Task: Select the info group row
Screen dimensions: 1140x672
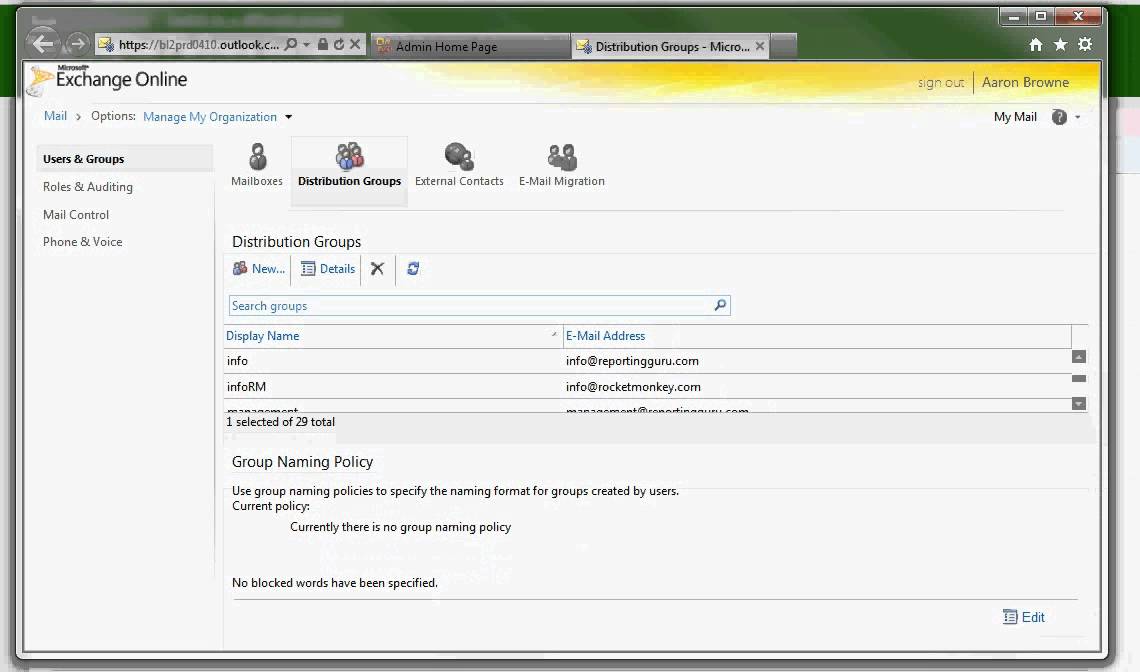Action: point(647,361)
